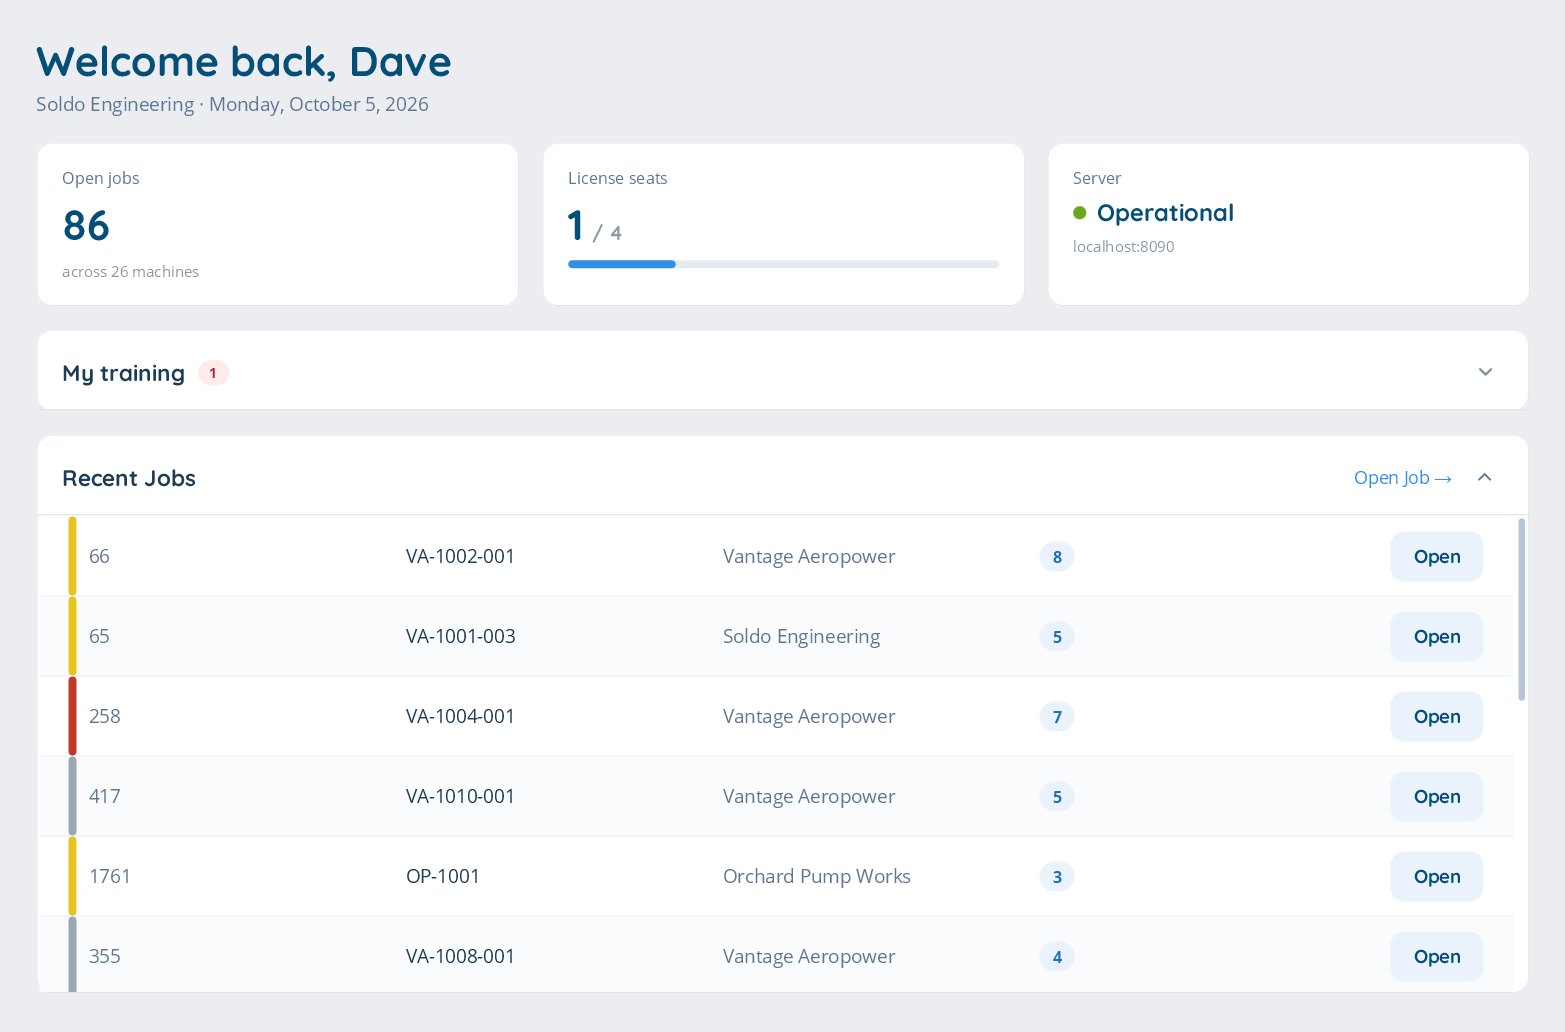Collapse the Recent Jobs panel chevron
This screenshot has height=1032, width=1565.
tap(1485, 477)
